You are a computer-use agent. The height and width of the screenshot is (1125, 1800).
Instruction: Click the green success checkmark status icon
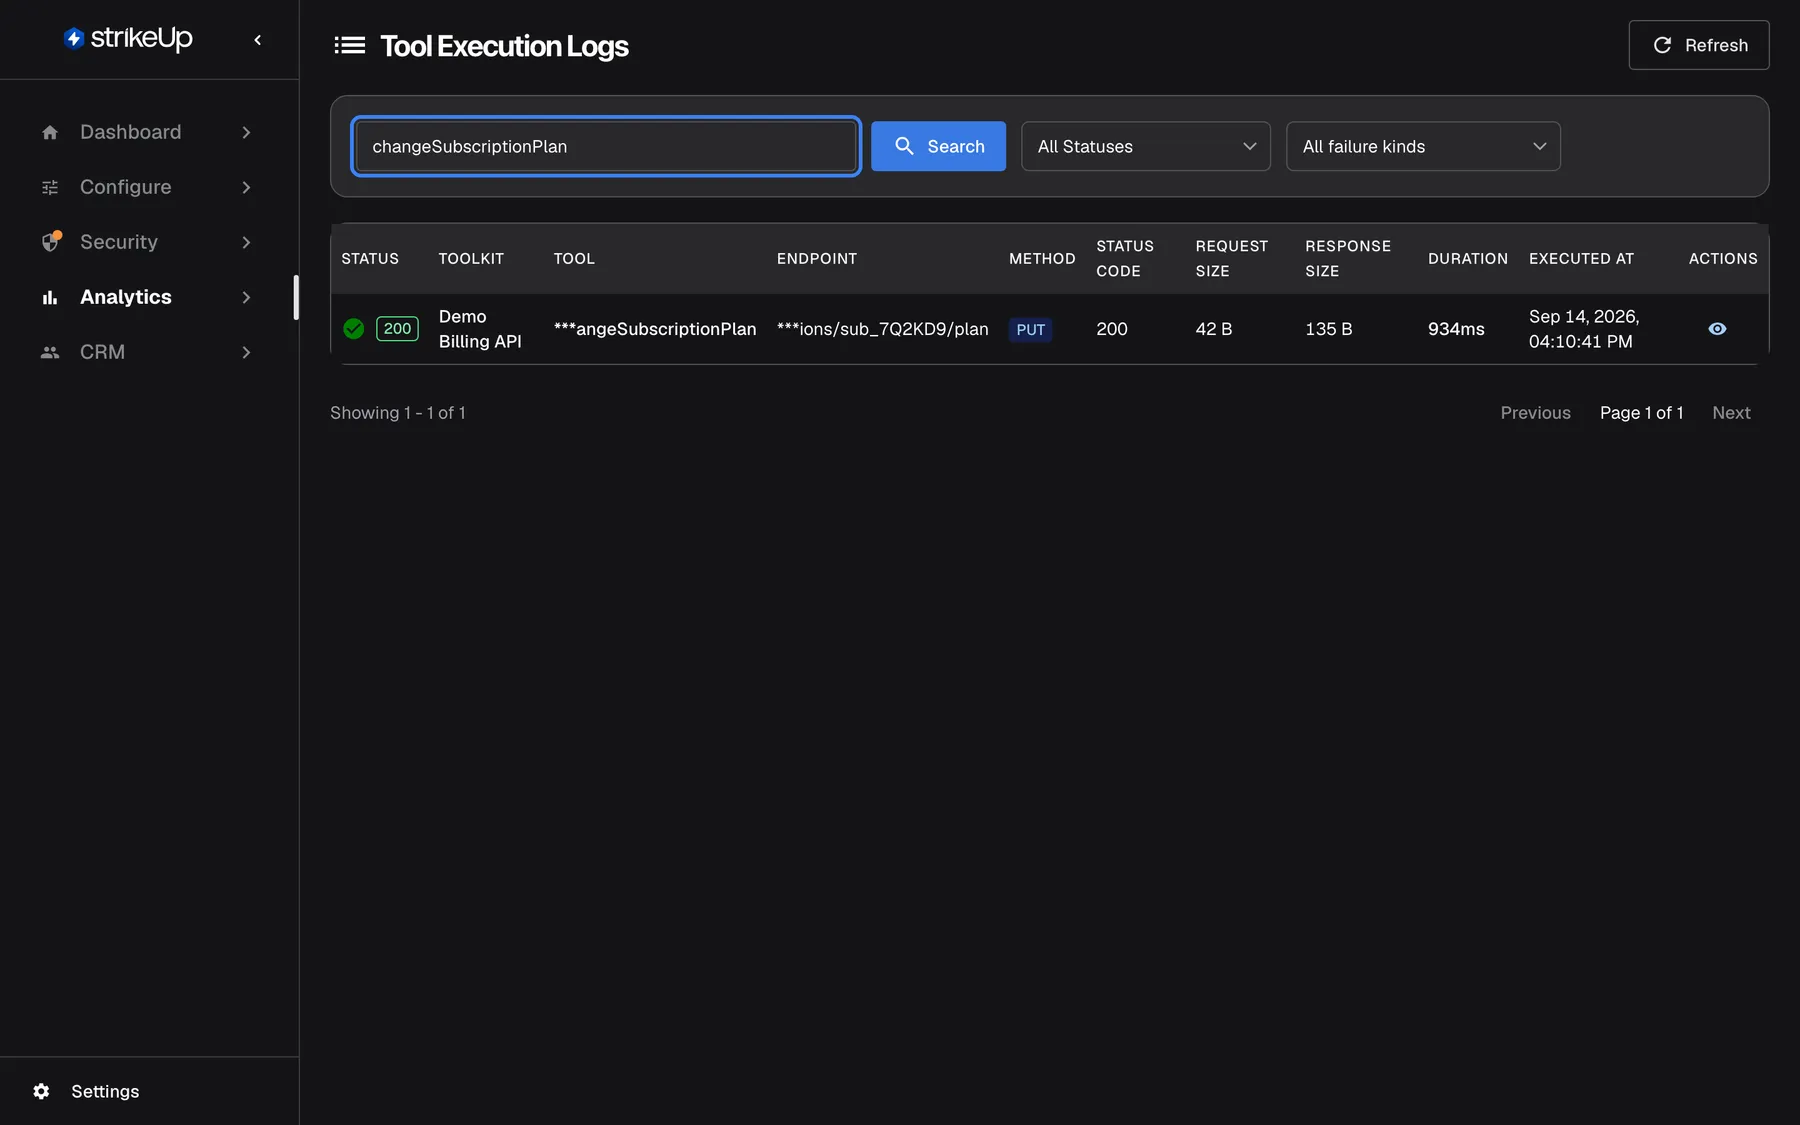tap(354, 329)
